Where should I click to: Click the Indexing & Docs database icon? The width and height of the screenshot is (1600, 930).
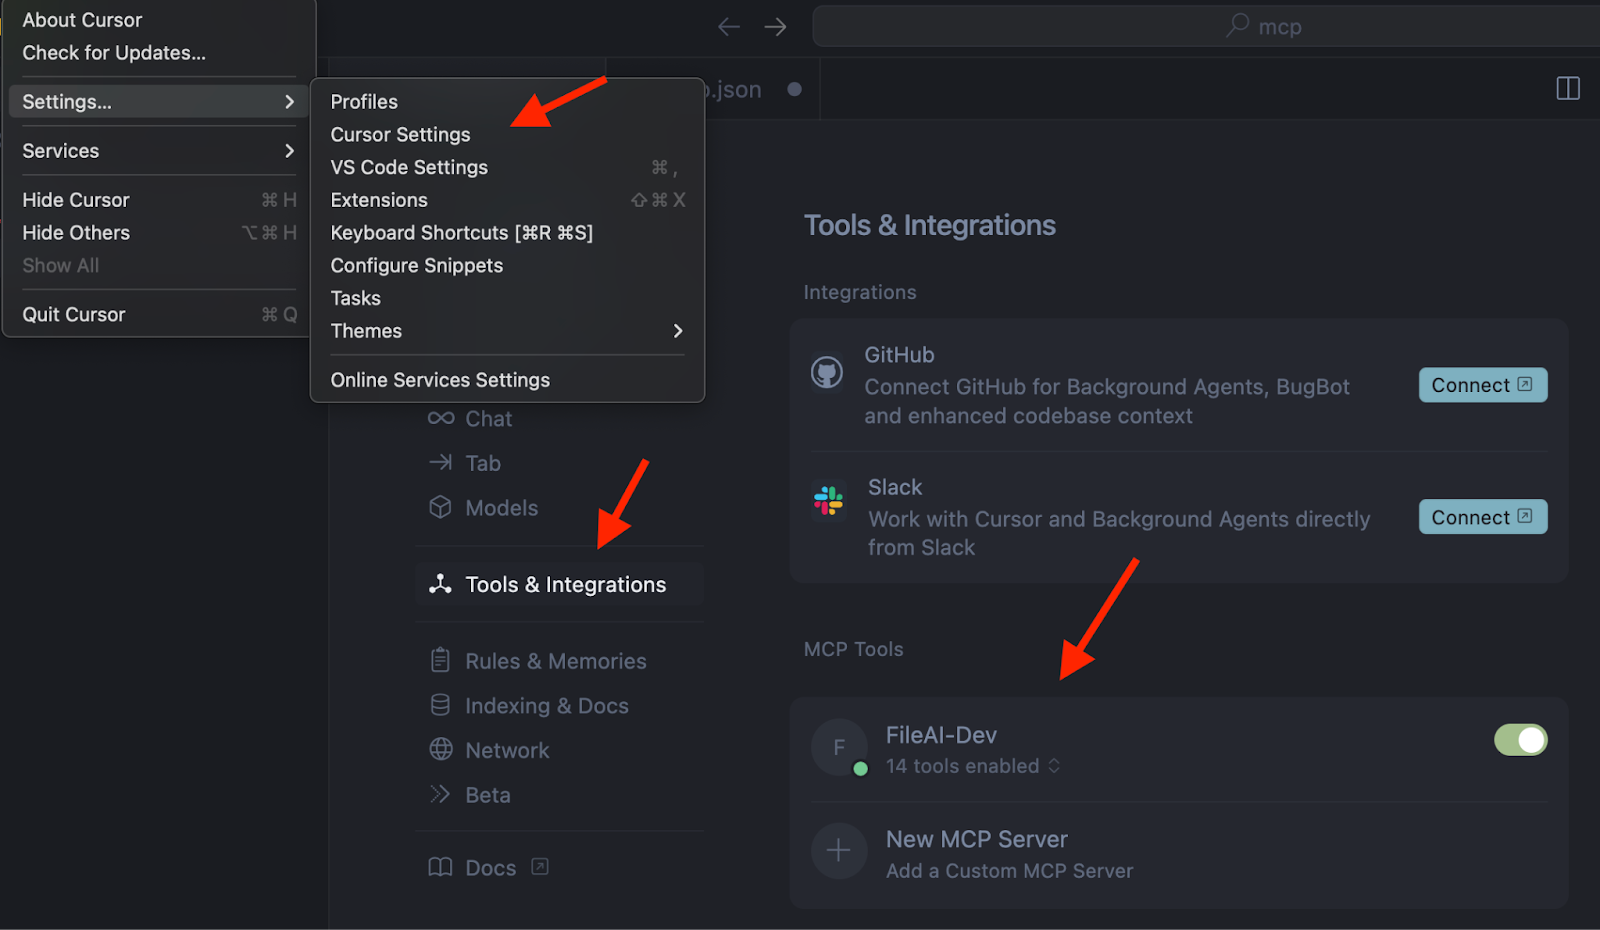click(x=440, y=705)
